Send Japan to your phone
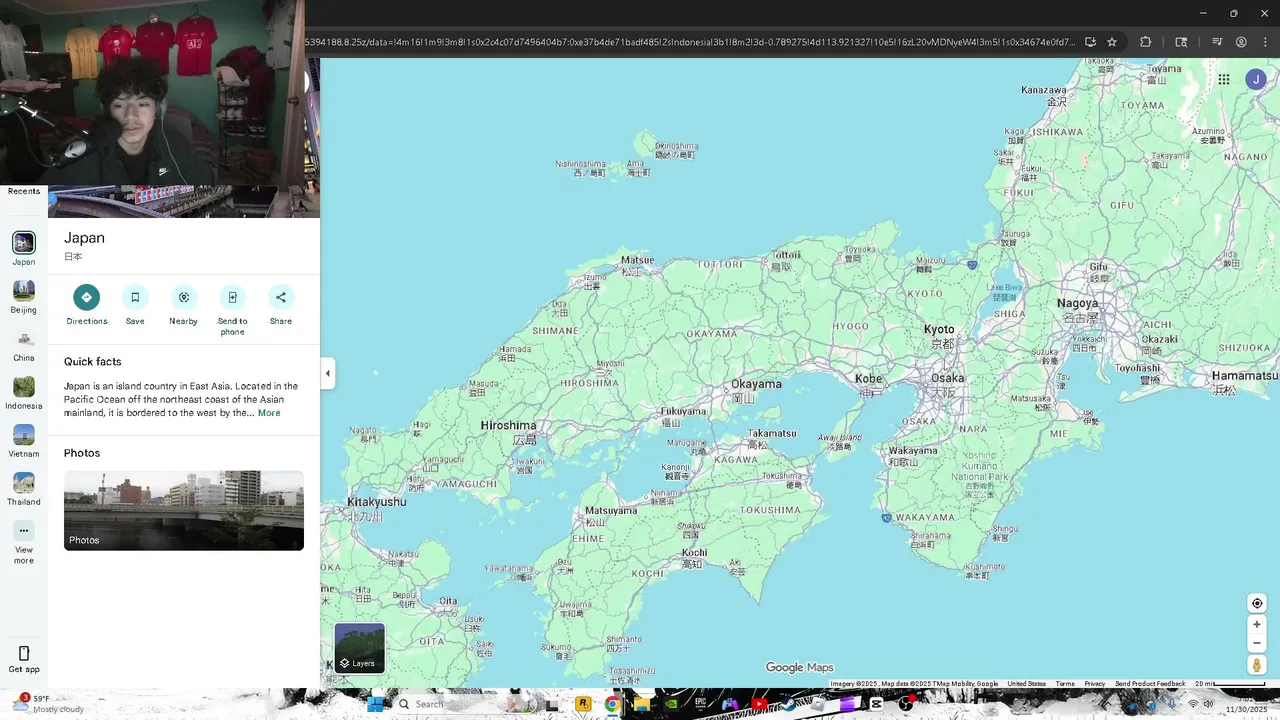The width and height of the screenshot is (1280, 720). pyautogui.click(x=232, y=297)
